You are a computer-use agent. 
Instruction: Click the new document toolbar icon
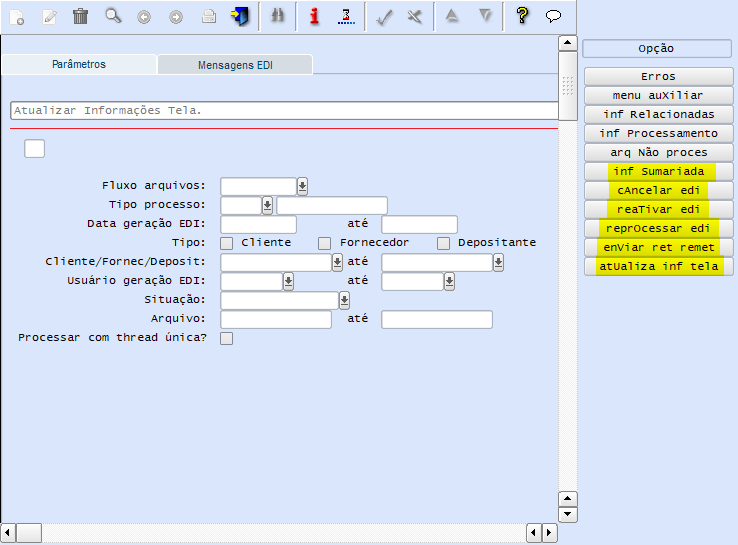tap(17, 17)
